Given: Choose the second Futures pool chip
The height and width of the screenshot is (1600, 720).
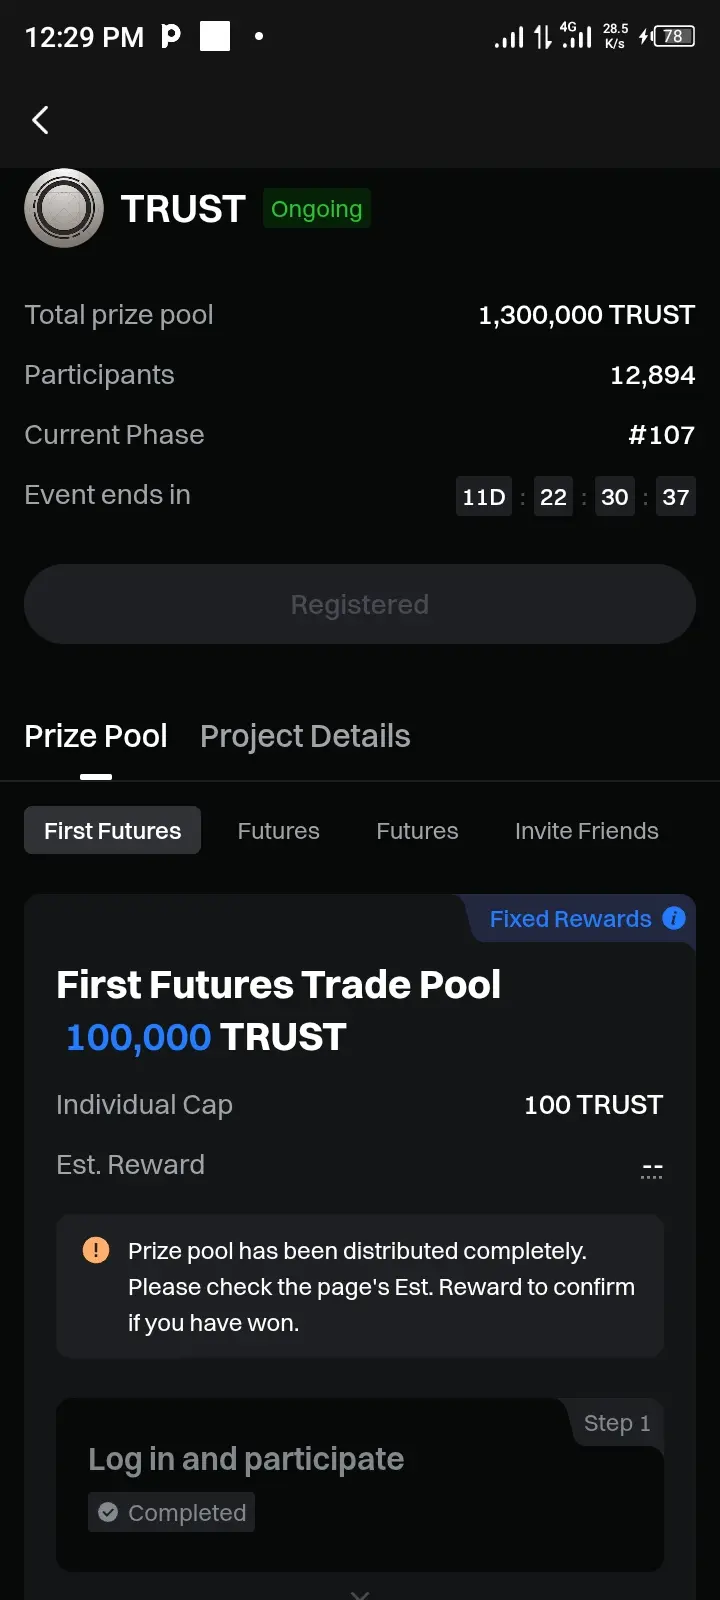Looking at the screenshot, I should (417, 830).
